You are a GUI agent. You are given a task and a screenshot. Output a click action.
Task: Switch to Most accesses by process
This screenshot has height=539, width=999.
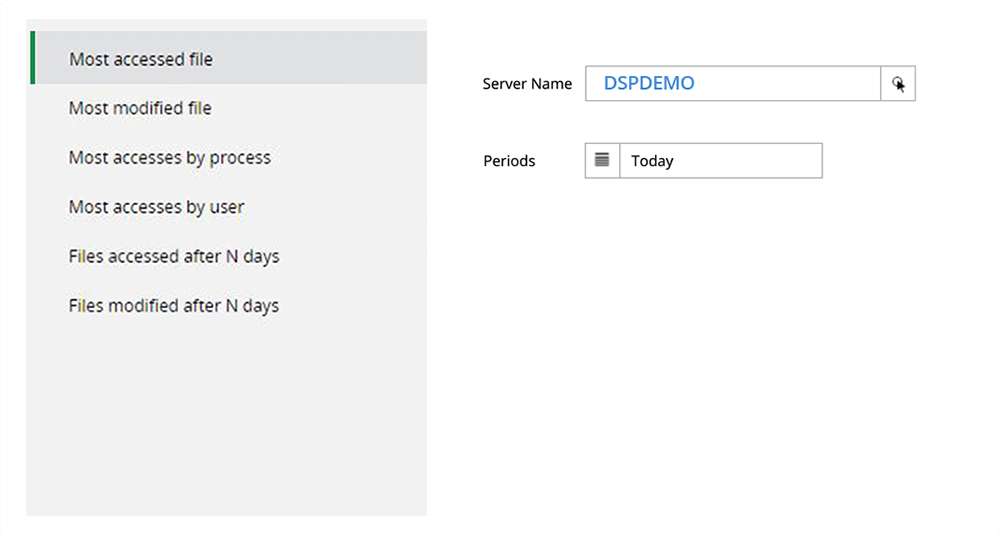click(x=170, y=158)
